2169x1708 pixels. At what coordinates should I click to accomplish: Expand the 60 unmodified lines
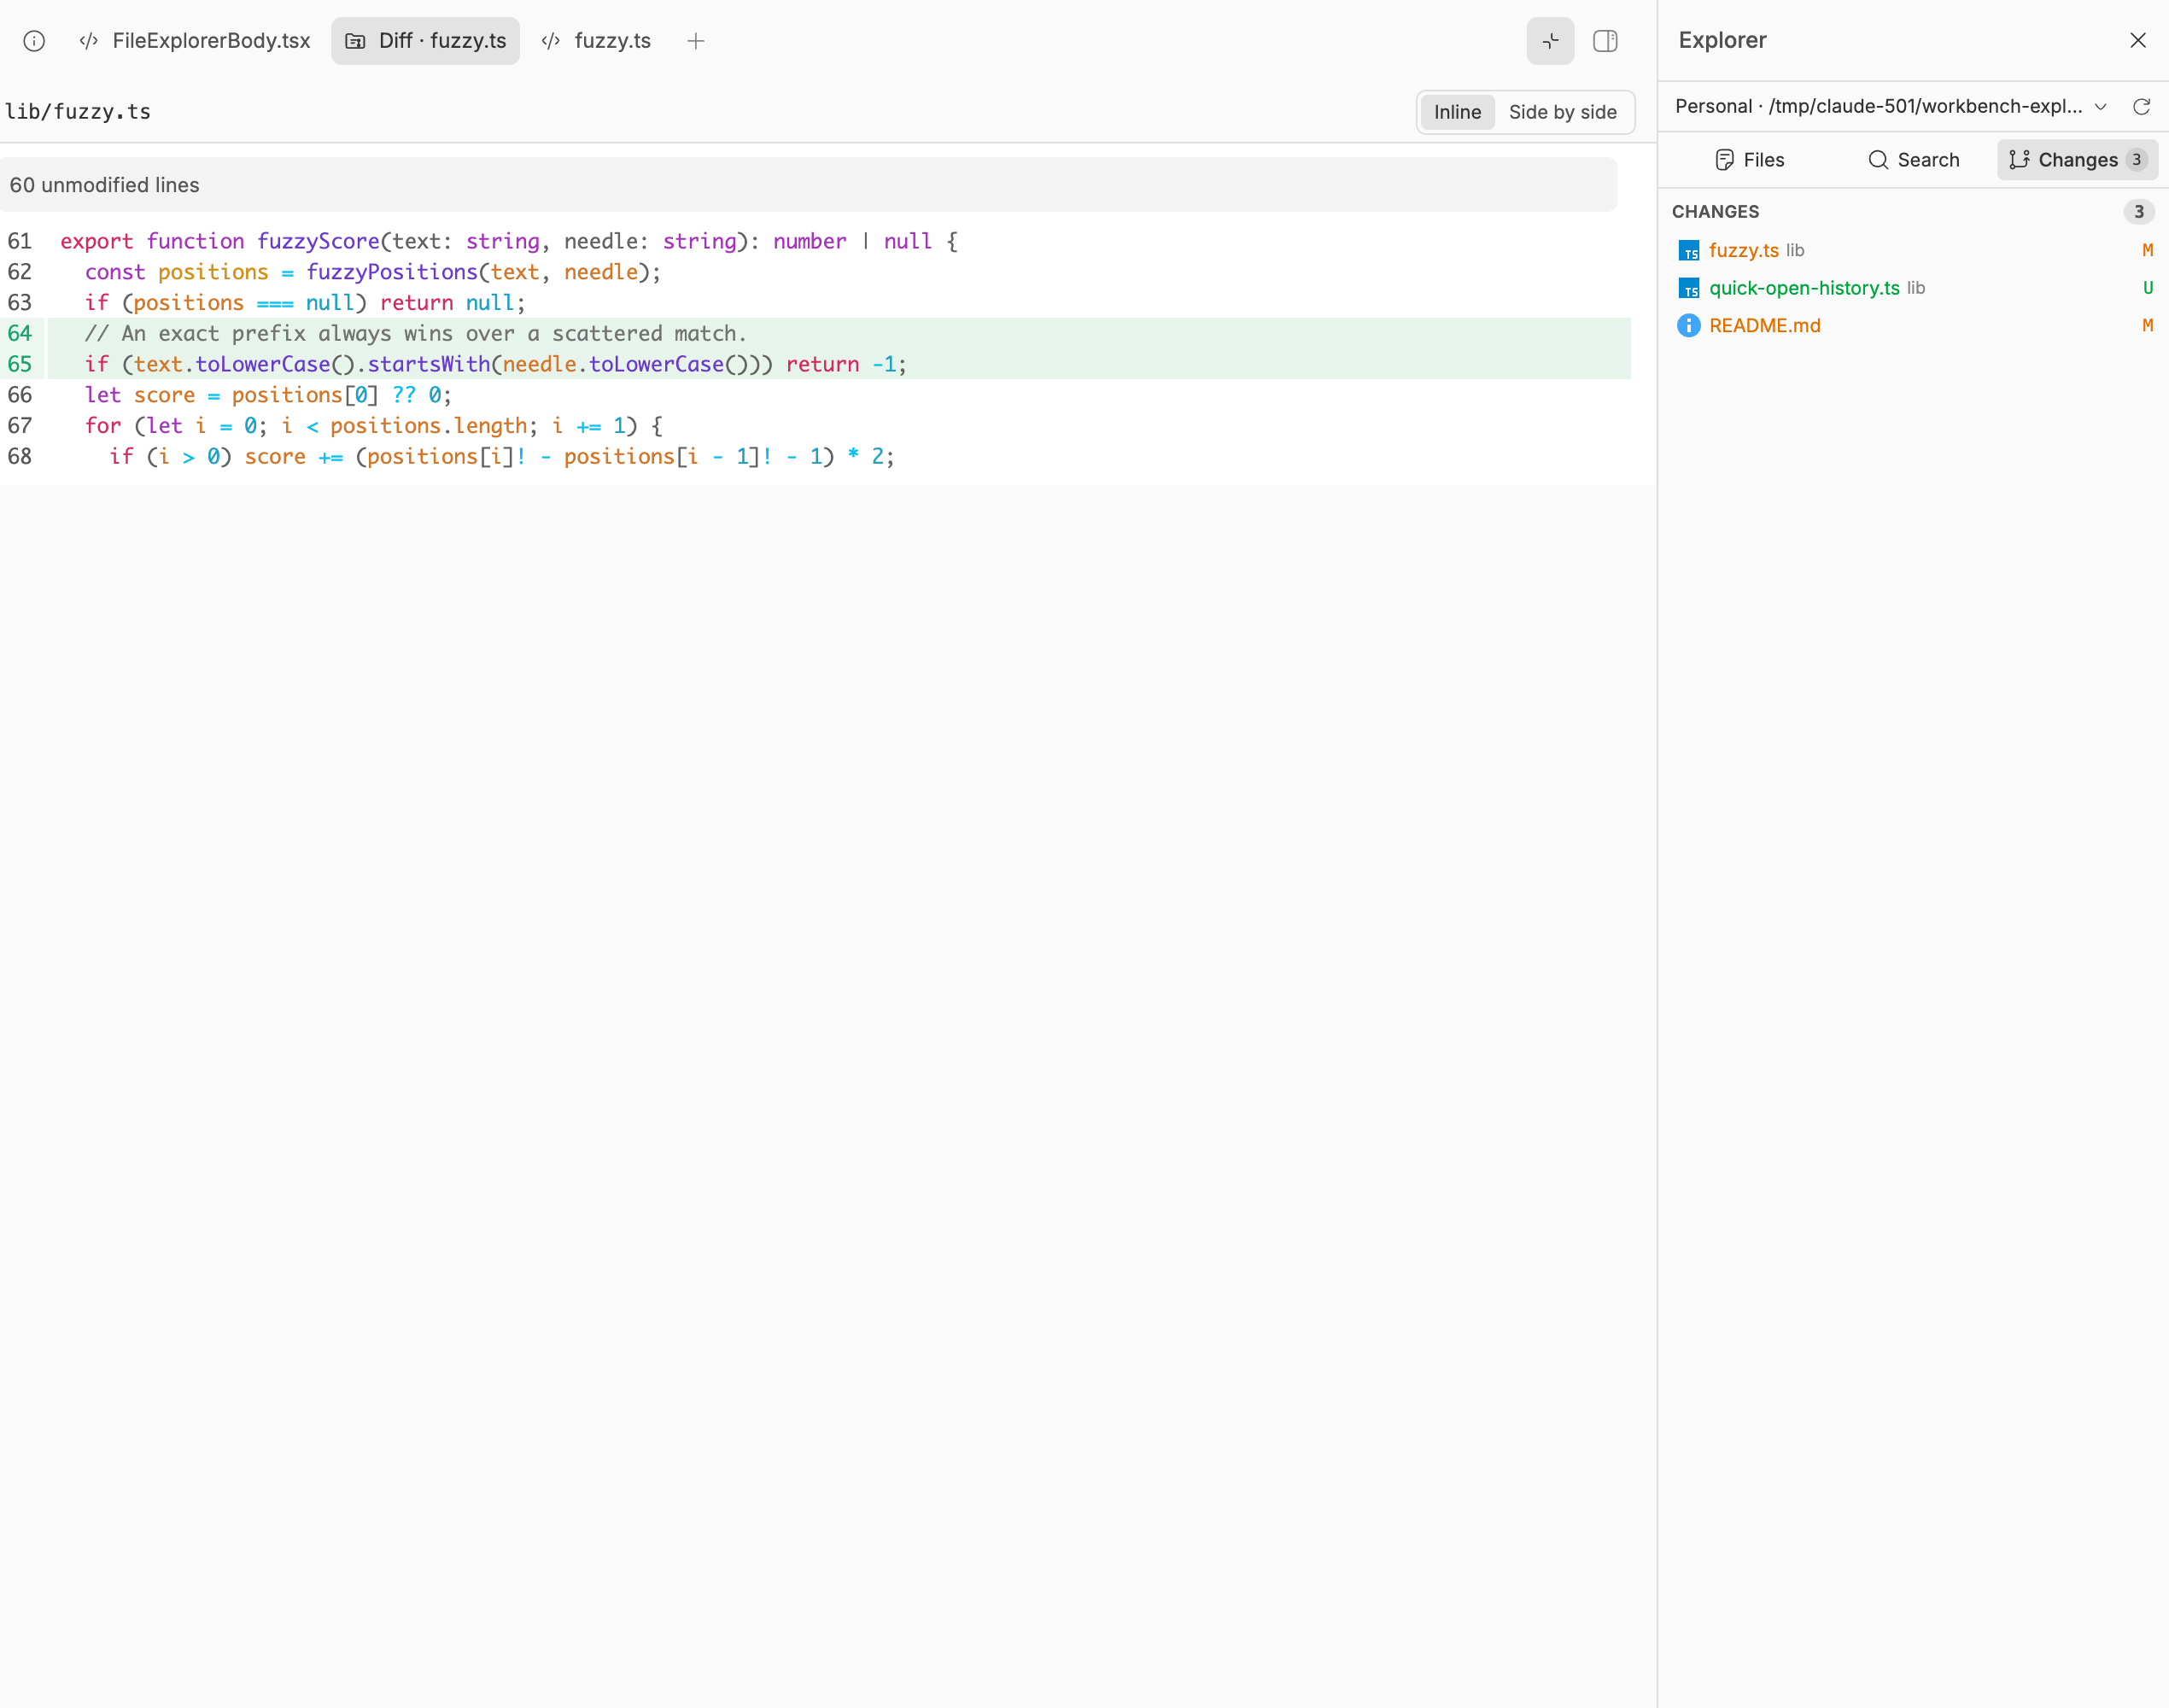808,185
